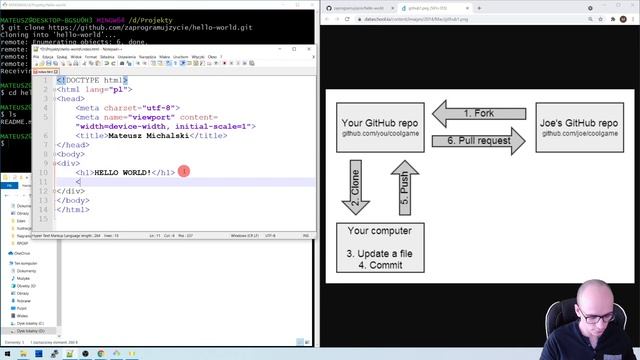Open the Plik menu in Notepad++
Screen dimensions: 640x360
click(x=36, y=57)
